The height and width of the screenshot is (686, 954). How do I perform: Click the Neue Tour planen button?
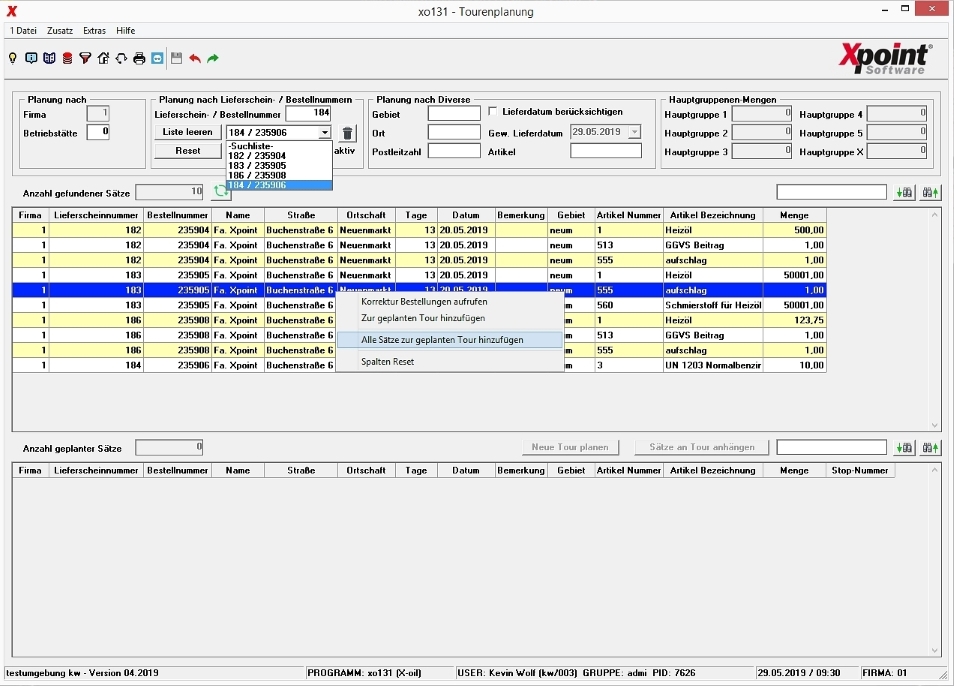click(570, 447)
